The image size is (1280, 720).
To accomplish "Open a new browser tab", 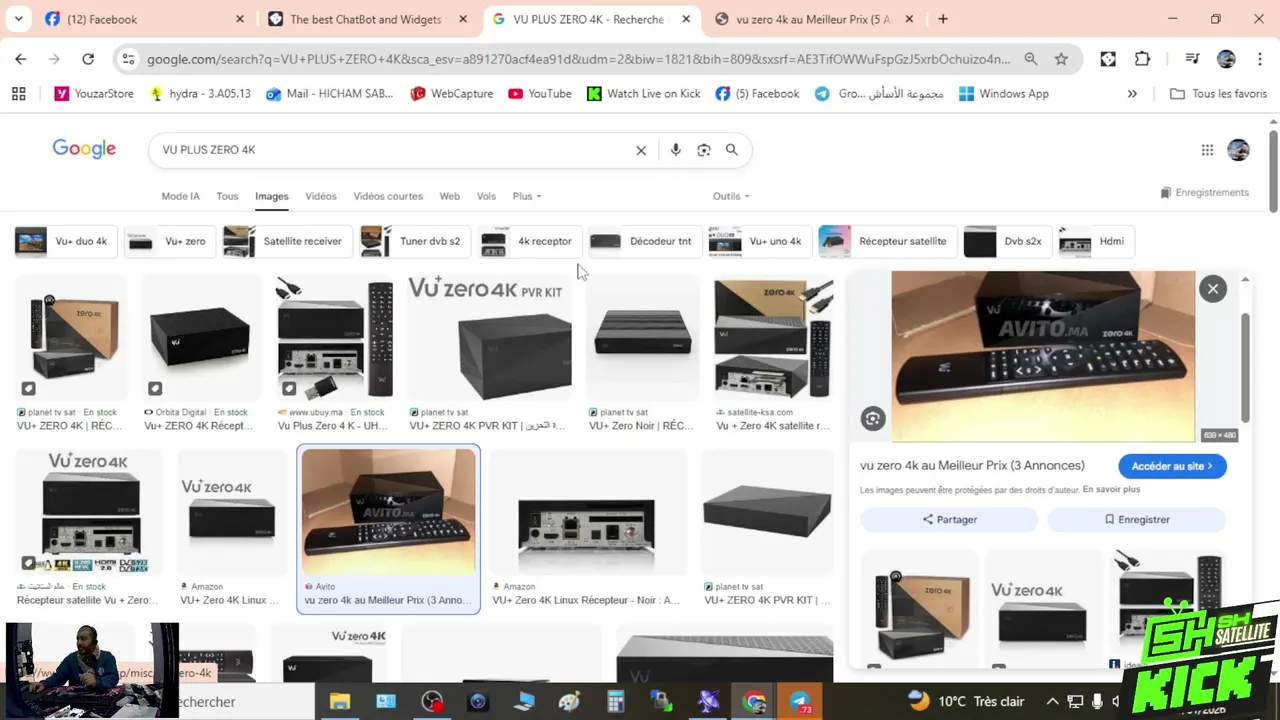I will (942, 19).
